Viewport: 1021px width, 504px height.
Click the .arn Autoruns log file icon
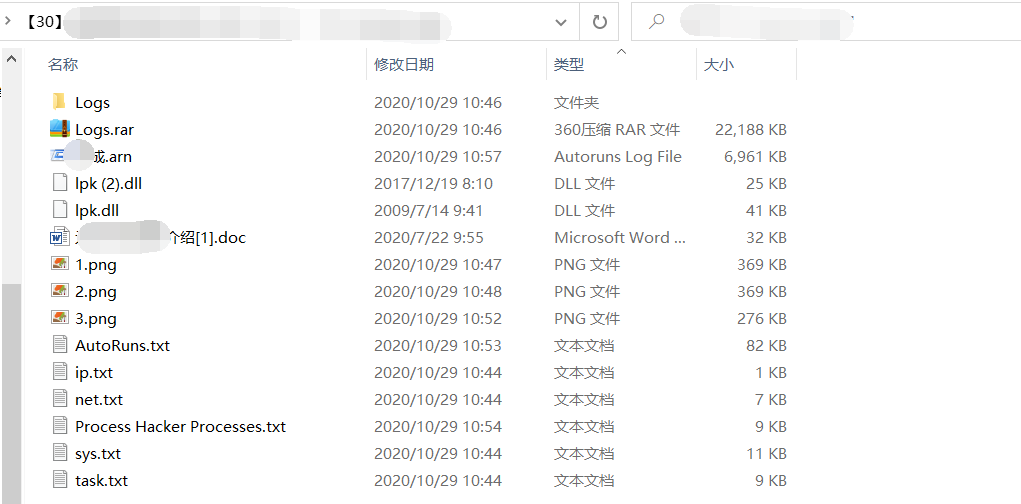[x=59, y=156]
